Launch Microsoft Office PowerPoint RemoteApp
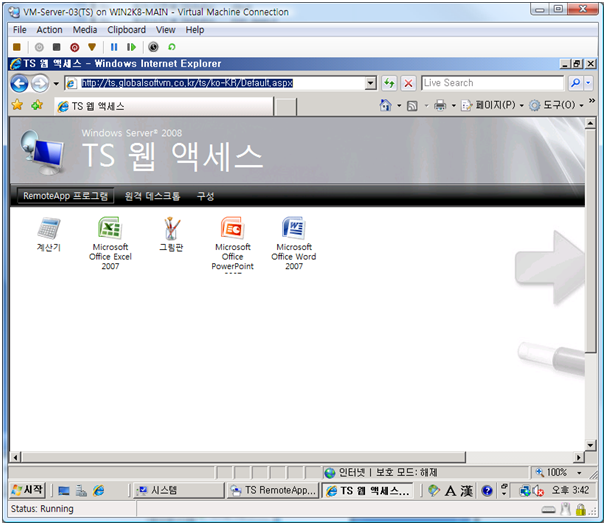The image size is (606, 525). pos(233,244)
